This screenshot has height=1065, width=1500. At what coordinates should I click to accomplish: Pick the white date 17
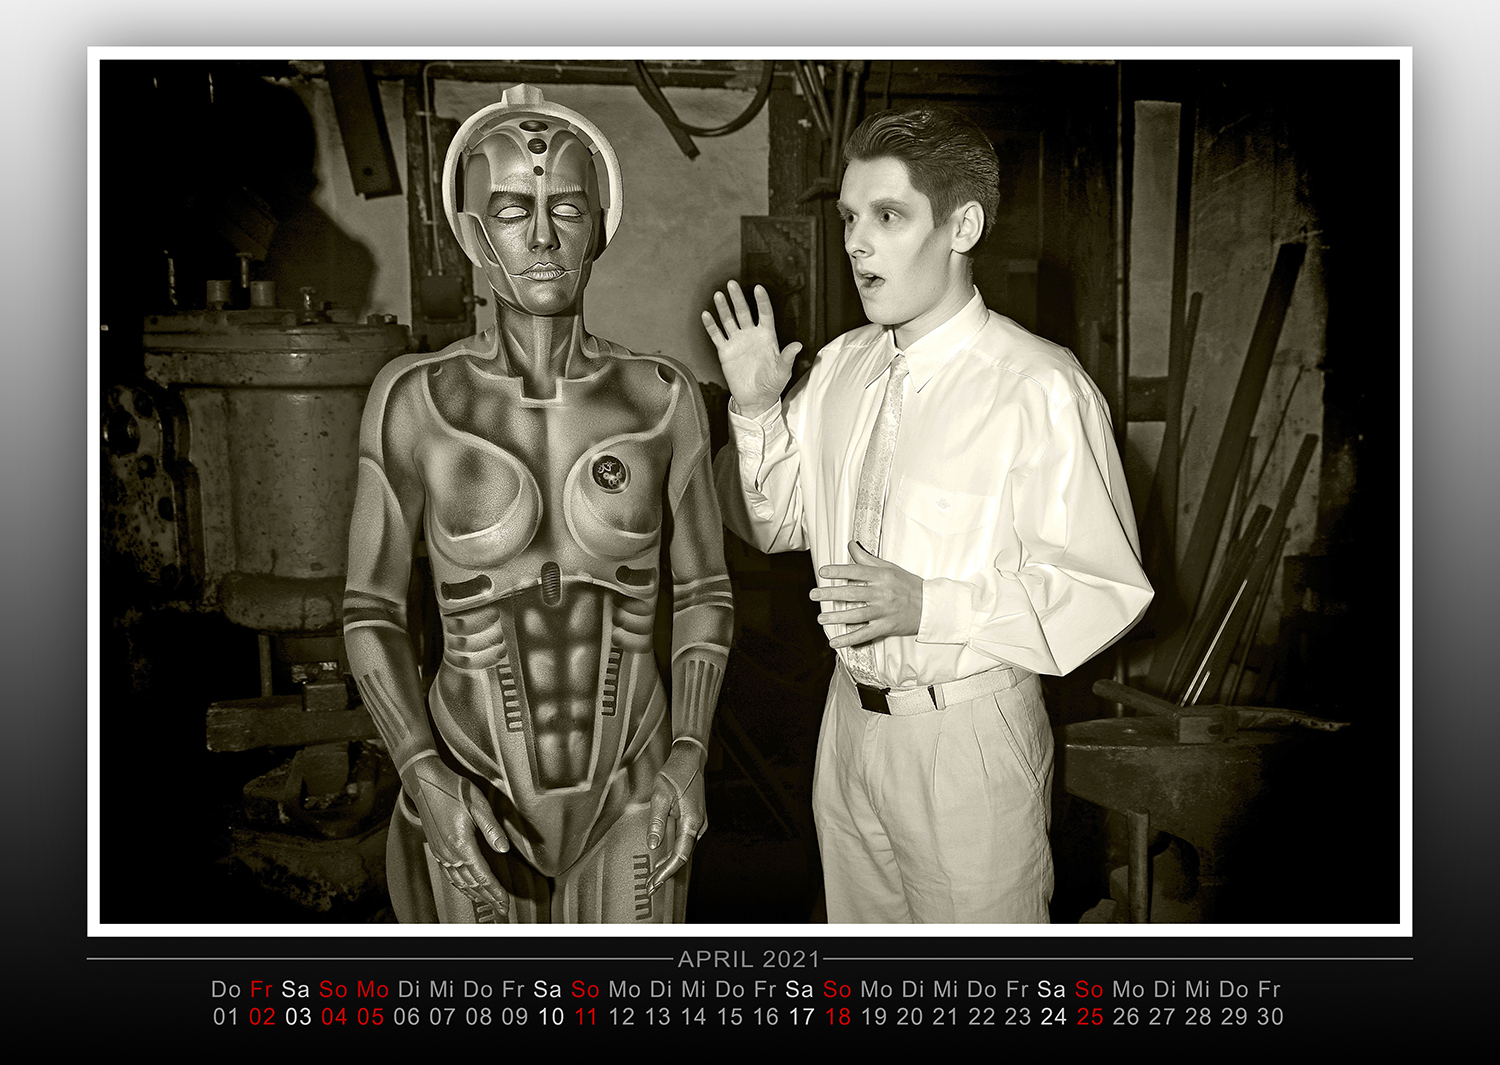click(802, 1017)
